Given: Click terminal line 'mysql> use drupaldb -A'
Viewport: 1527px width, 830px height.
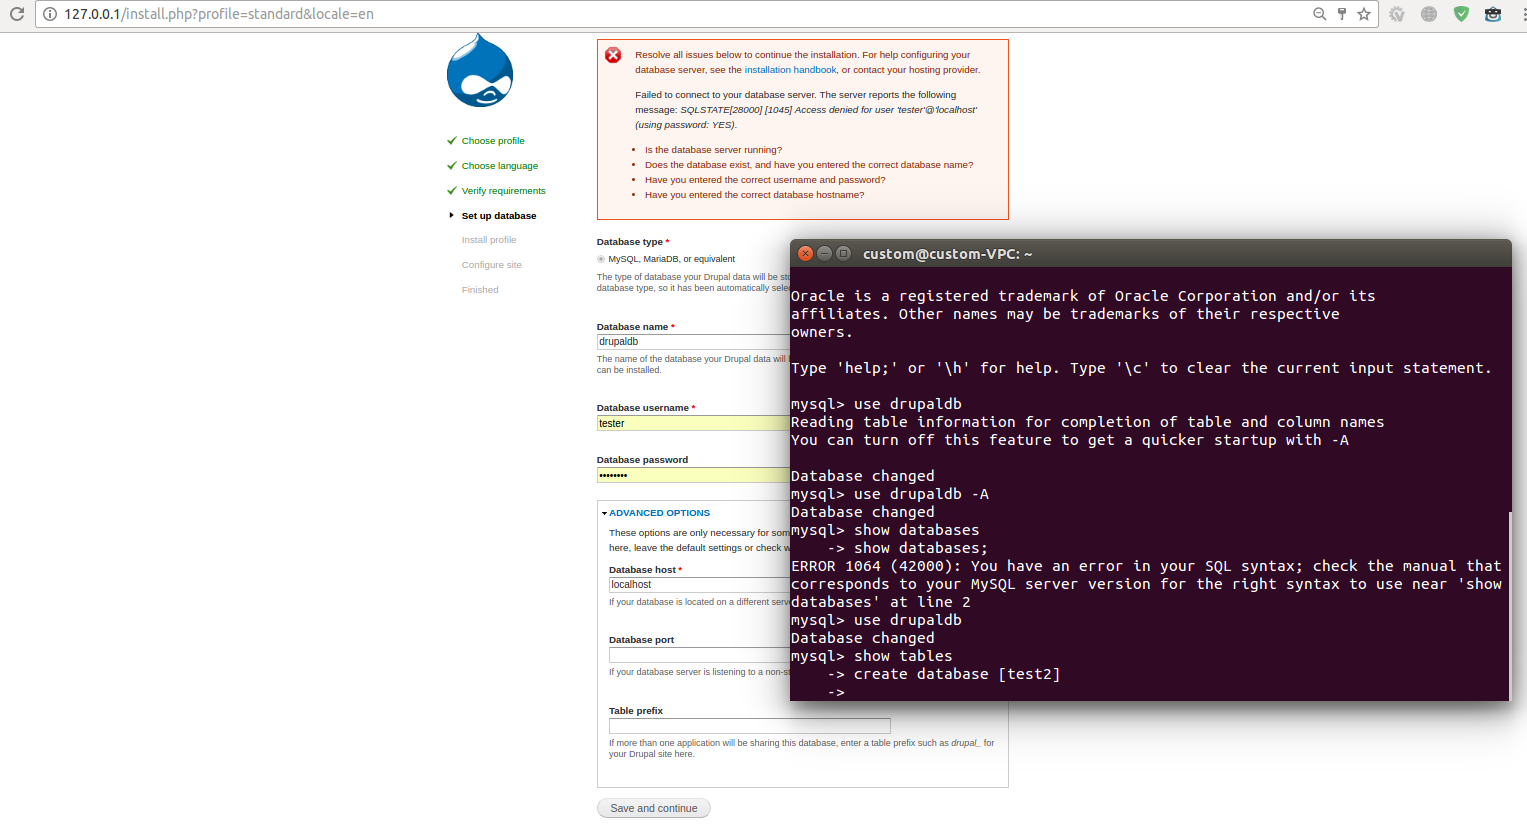Looking at the screenshot, I should tap(890, 494).
